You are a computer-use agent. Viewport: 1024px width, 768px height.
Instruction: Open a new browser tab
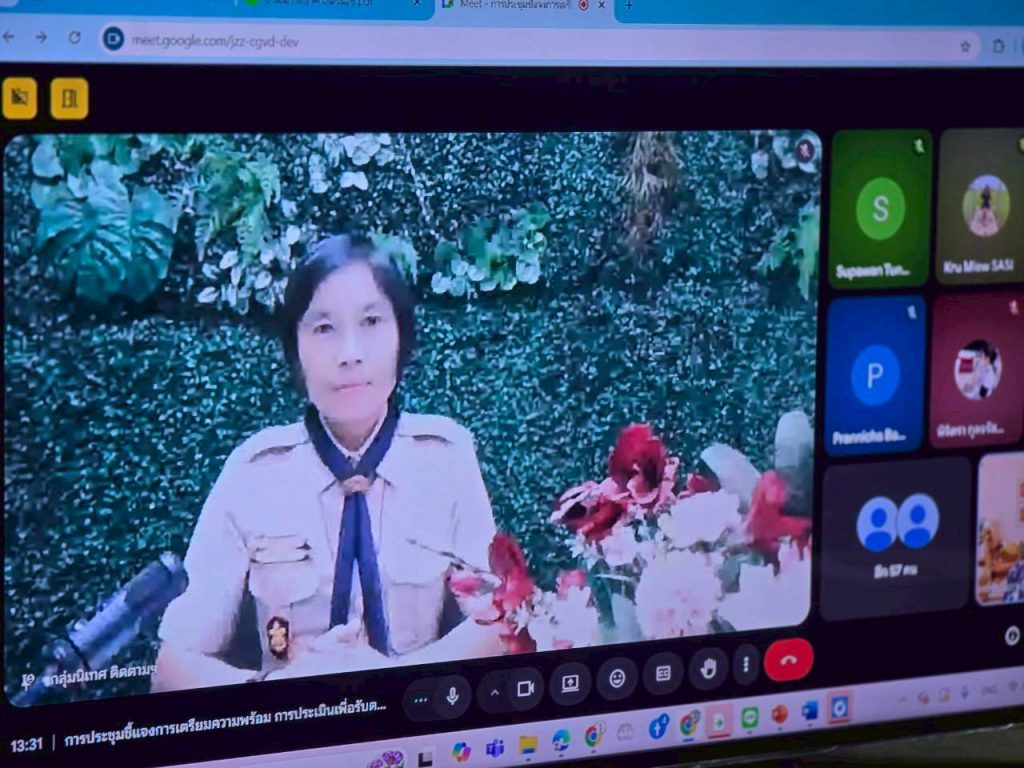click(629, 6)
